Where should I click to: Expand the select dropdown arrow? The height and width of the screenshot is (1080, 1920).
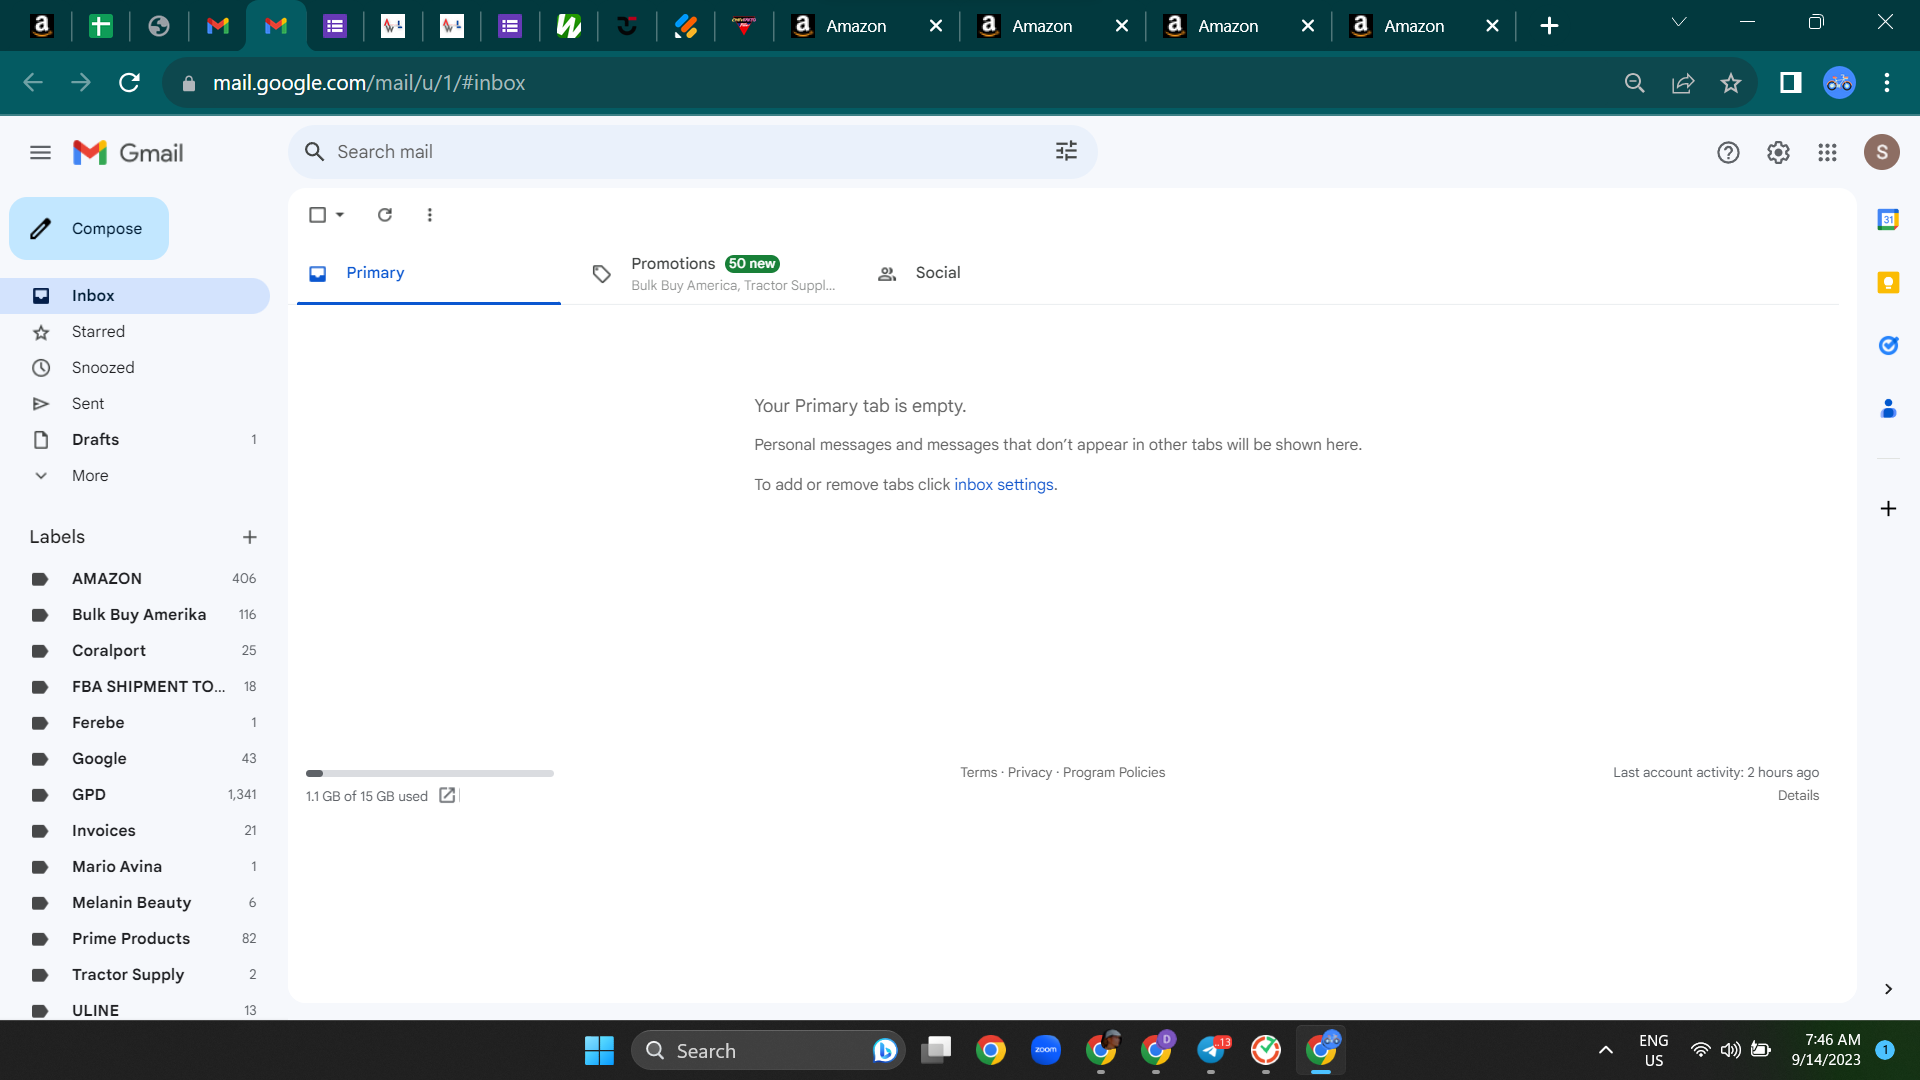[x=340, y=215]
